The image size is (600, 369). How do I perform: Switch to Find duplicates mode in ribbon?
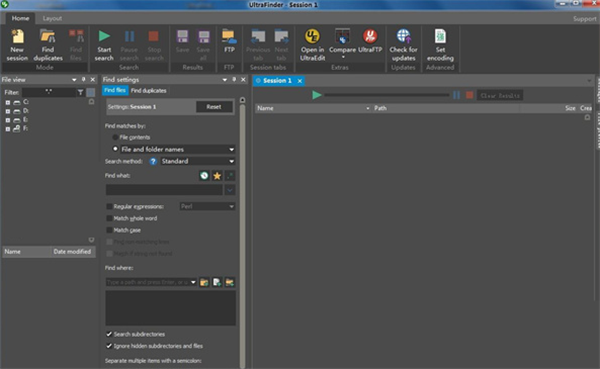point(48,45)
